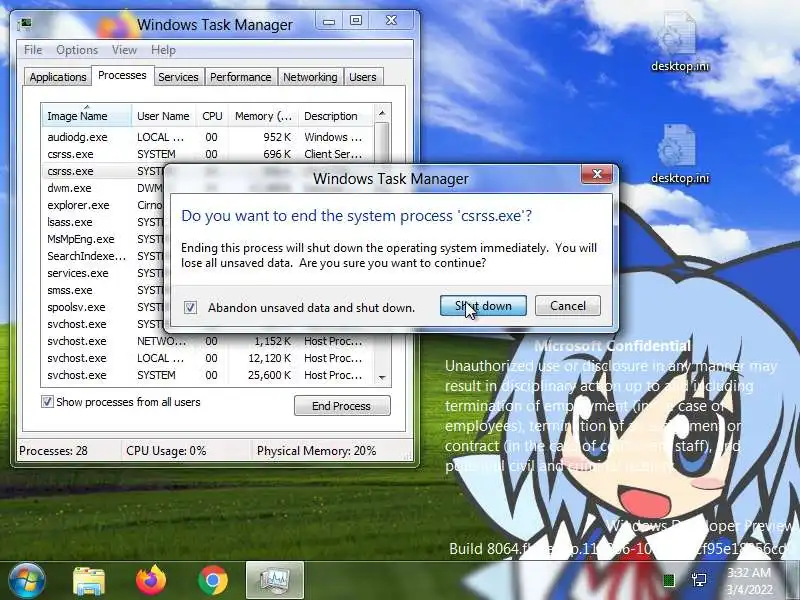Select the MsMpEng.exe process
Viewport: 800px width, 600px height.
point(103,239)
